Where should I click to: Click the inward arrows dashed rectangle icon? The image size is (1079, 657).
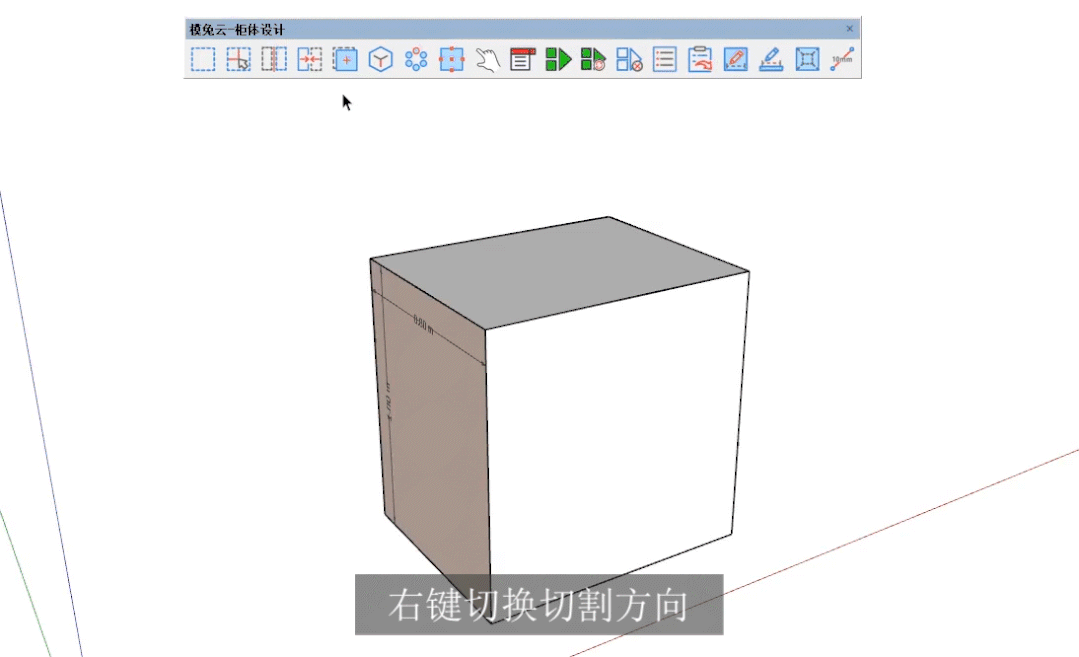[310, 60]
